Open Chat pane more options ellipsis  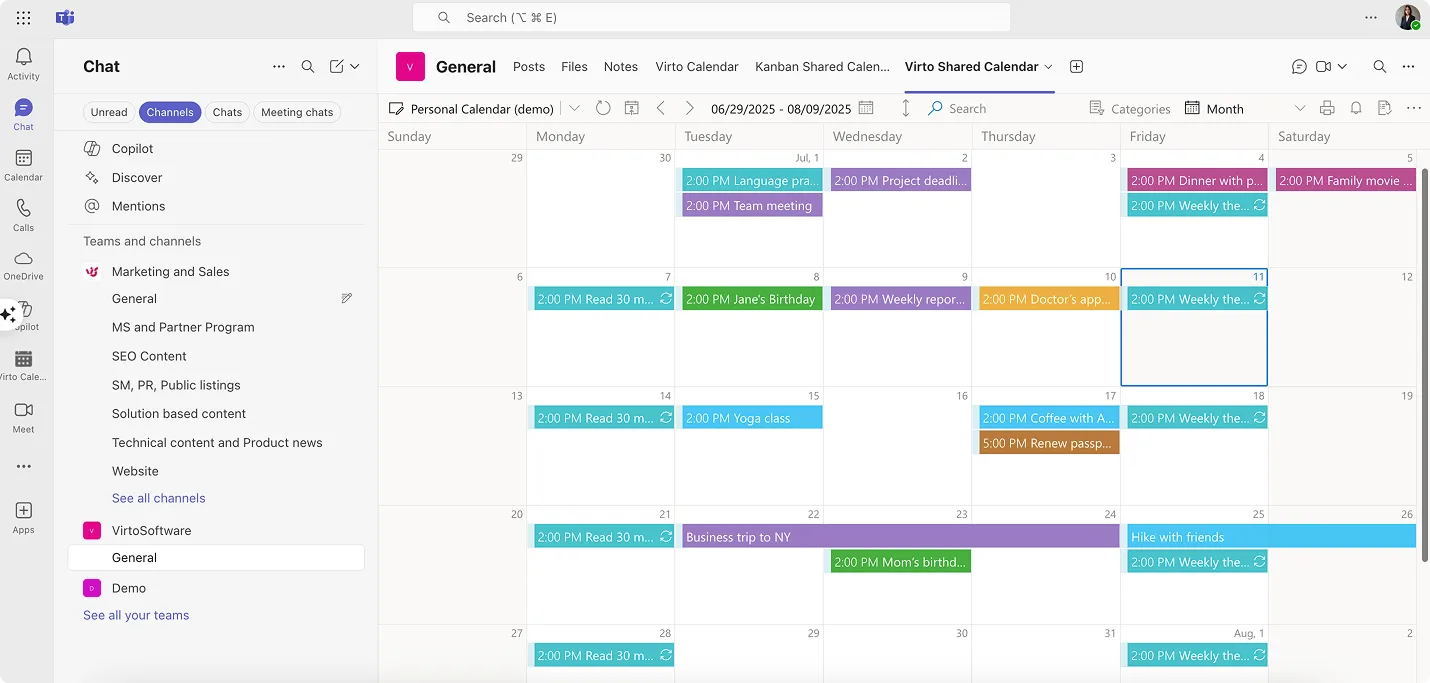tap(279, 67)
